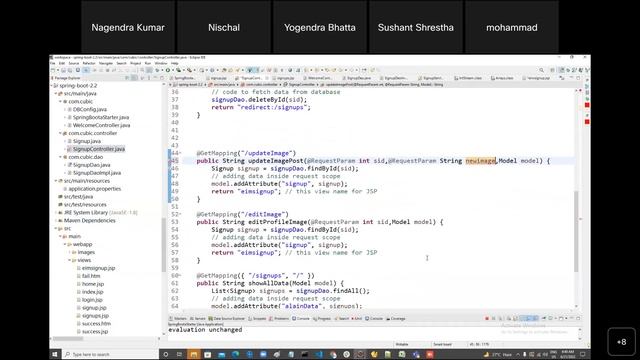Collapse the com.cubic.dao package
This screenshot has width=640, height=360.
pos(60,157)
